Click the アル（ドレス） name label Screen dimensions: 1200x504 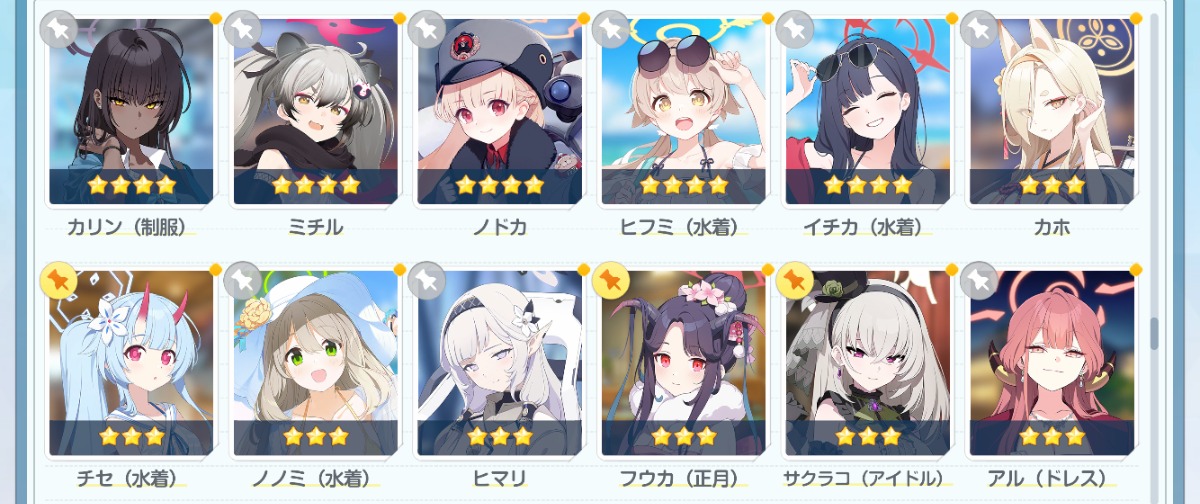point(1052,478)
